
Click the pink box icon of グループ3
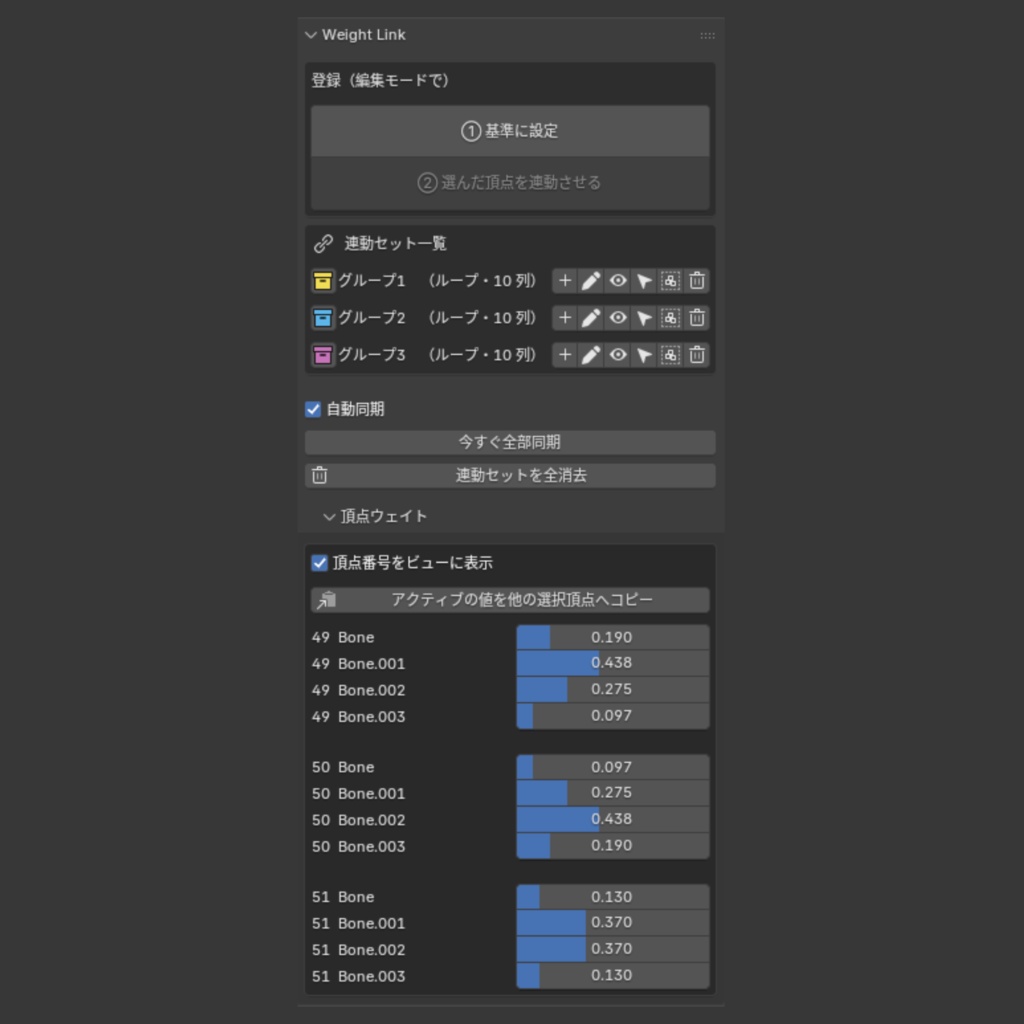click(x=323, y=355)
